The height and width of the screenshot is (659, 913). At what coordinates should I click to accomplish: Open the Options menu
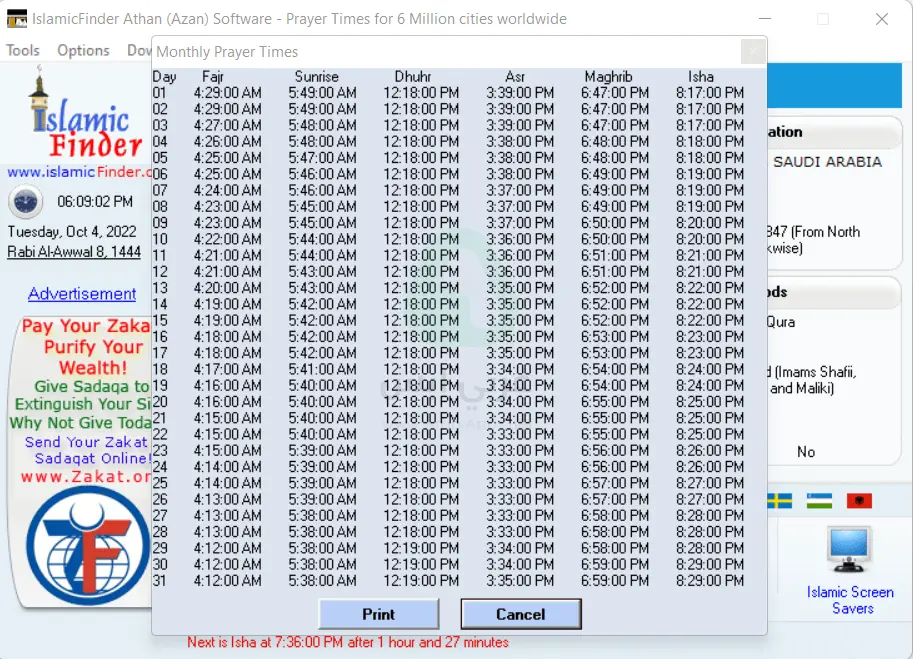[x=83, y=50]
